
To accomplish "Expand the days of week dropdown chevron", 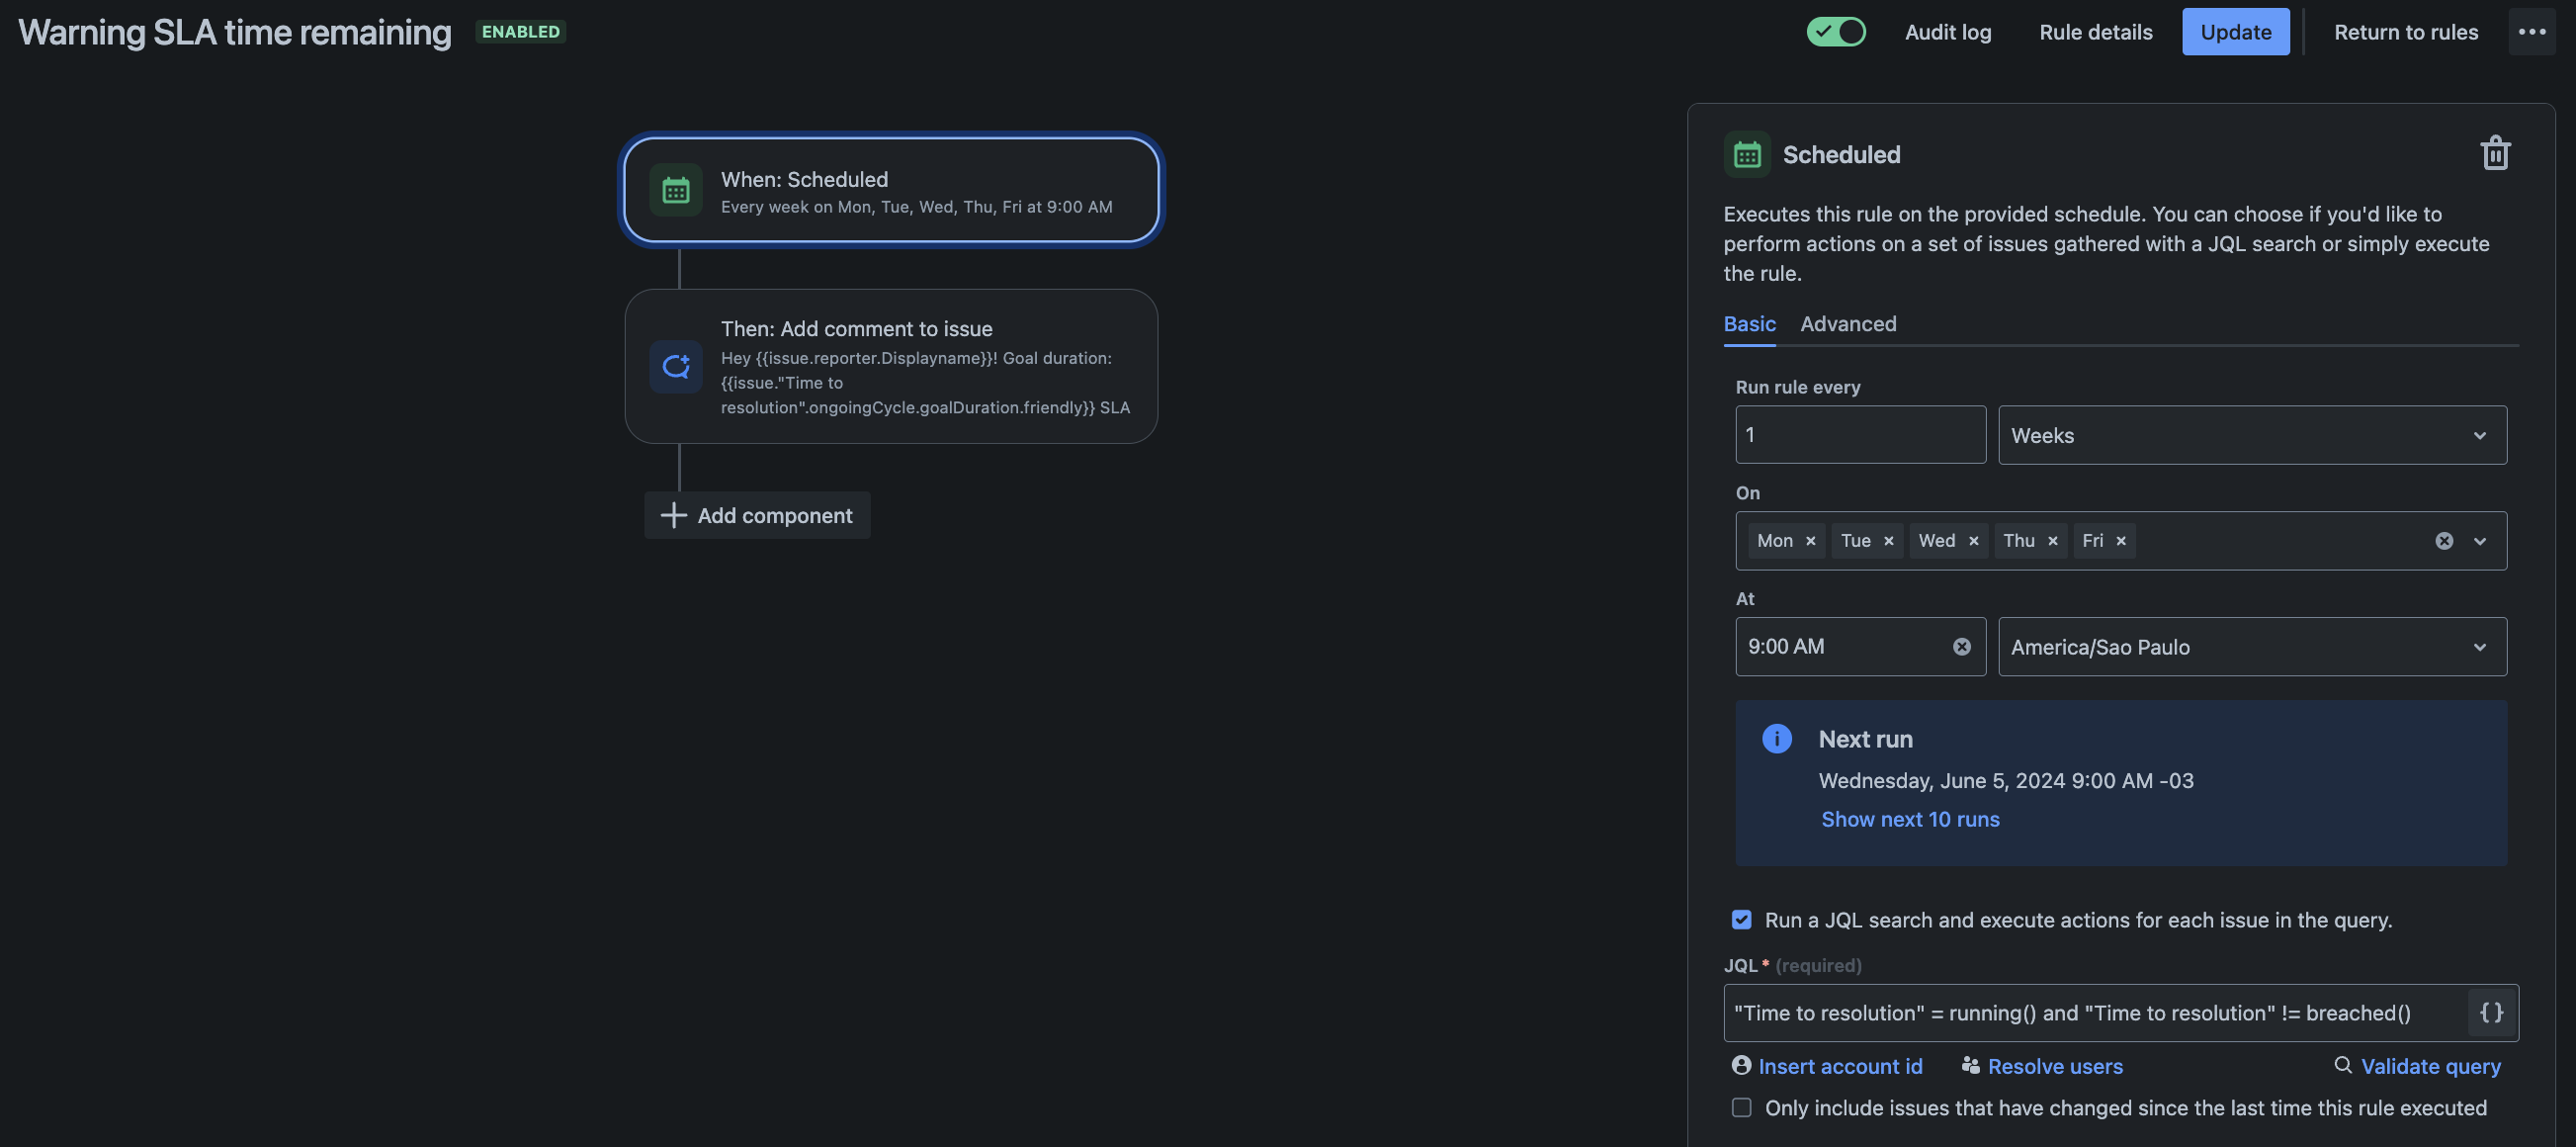I will [2479, 541].
